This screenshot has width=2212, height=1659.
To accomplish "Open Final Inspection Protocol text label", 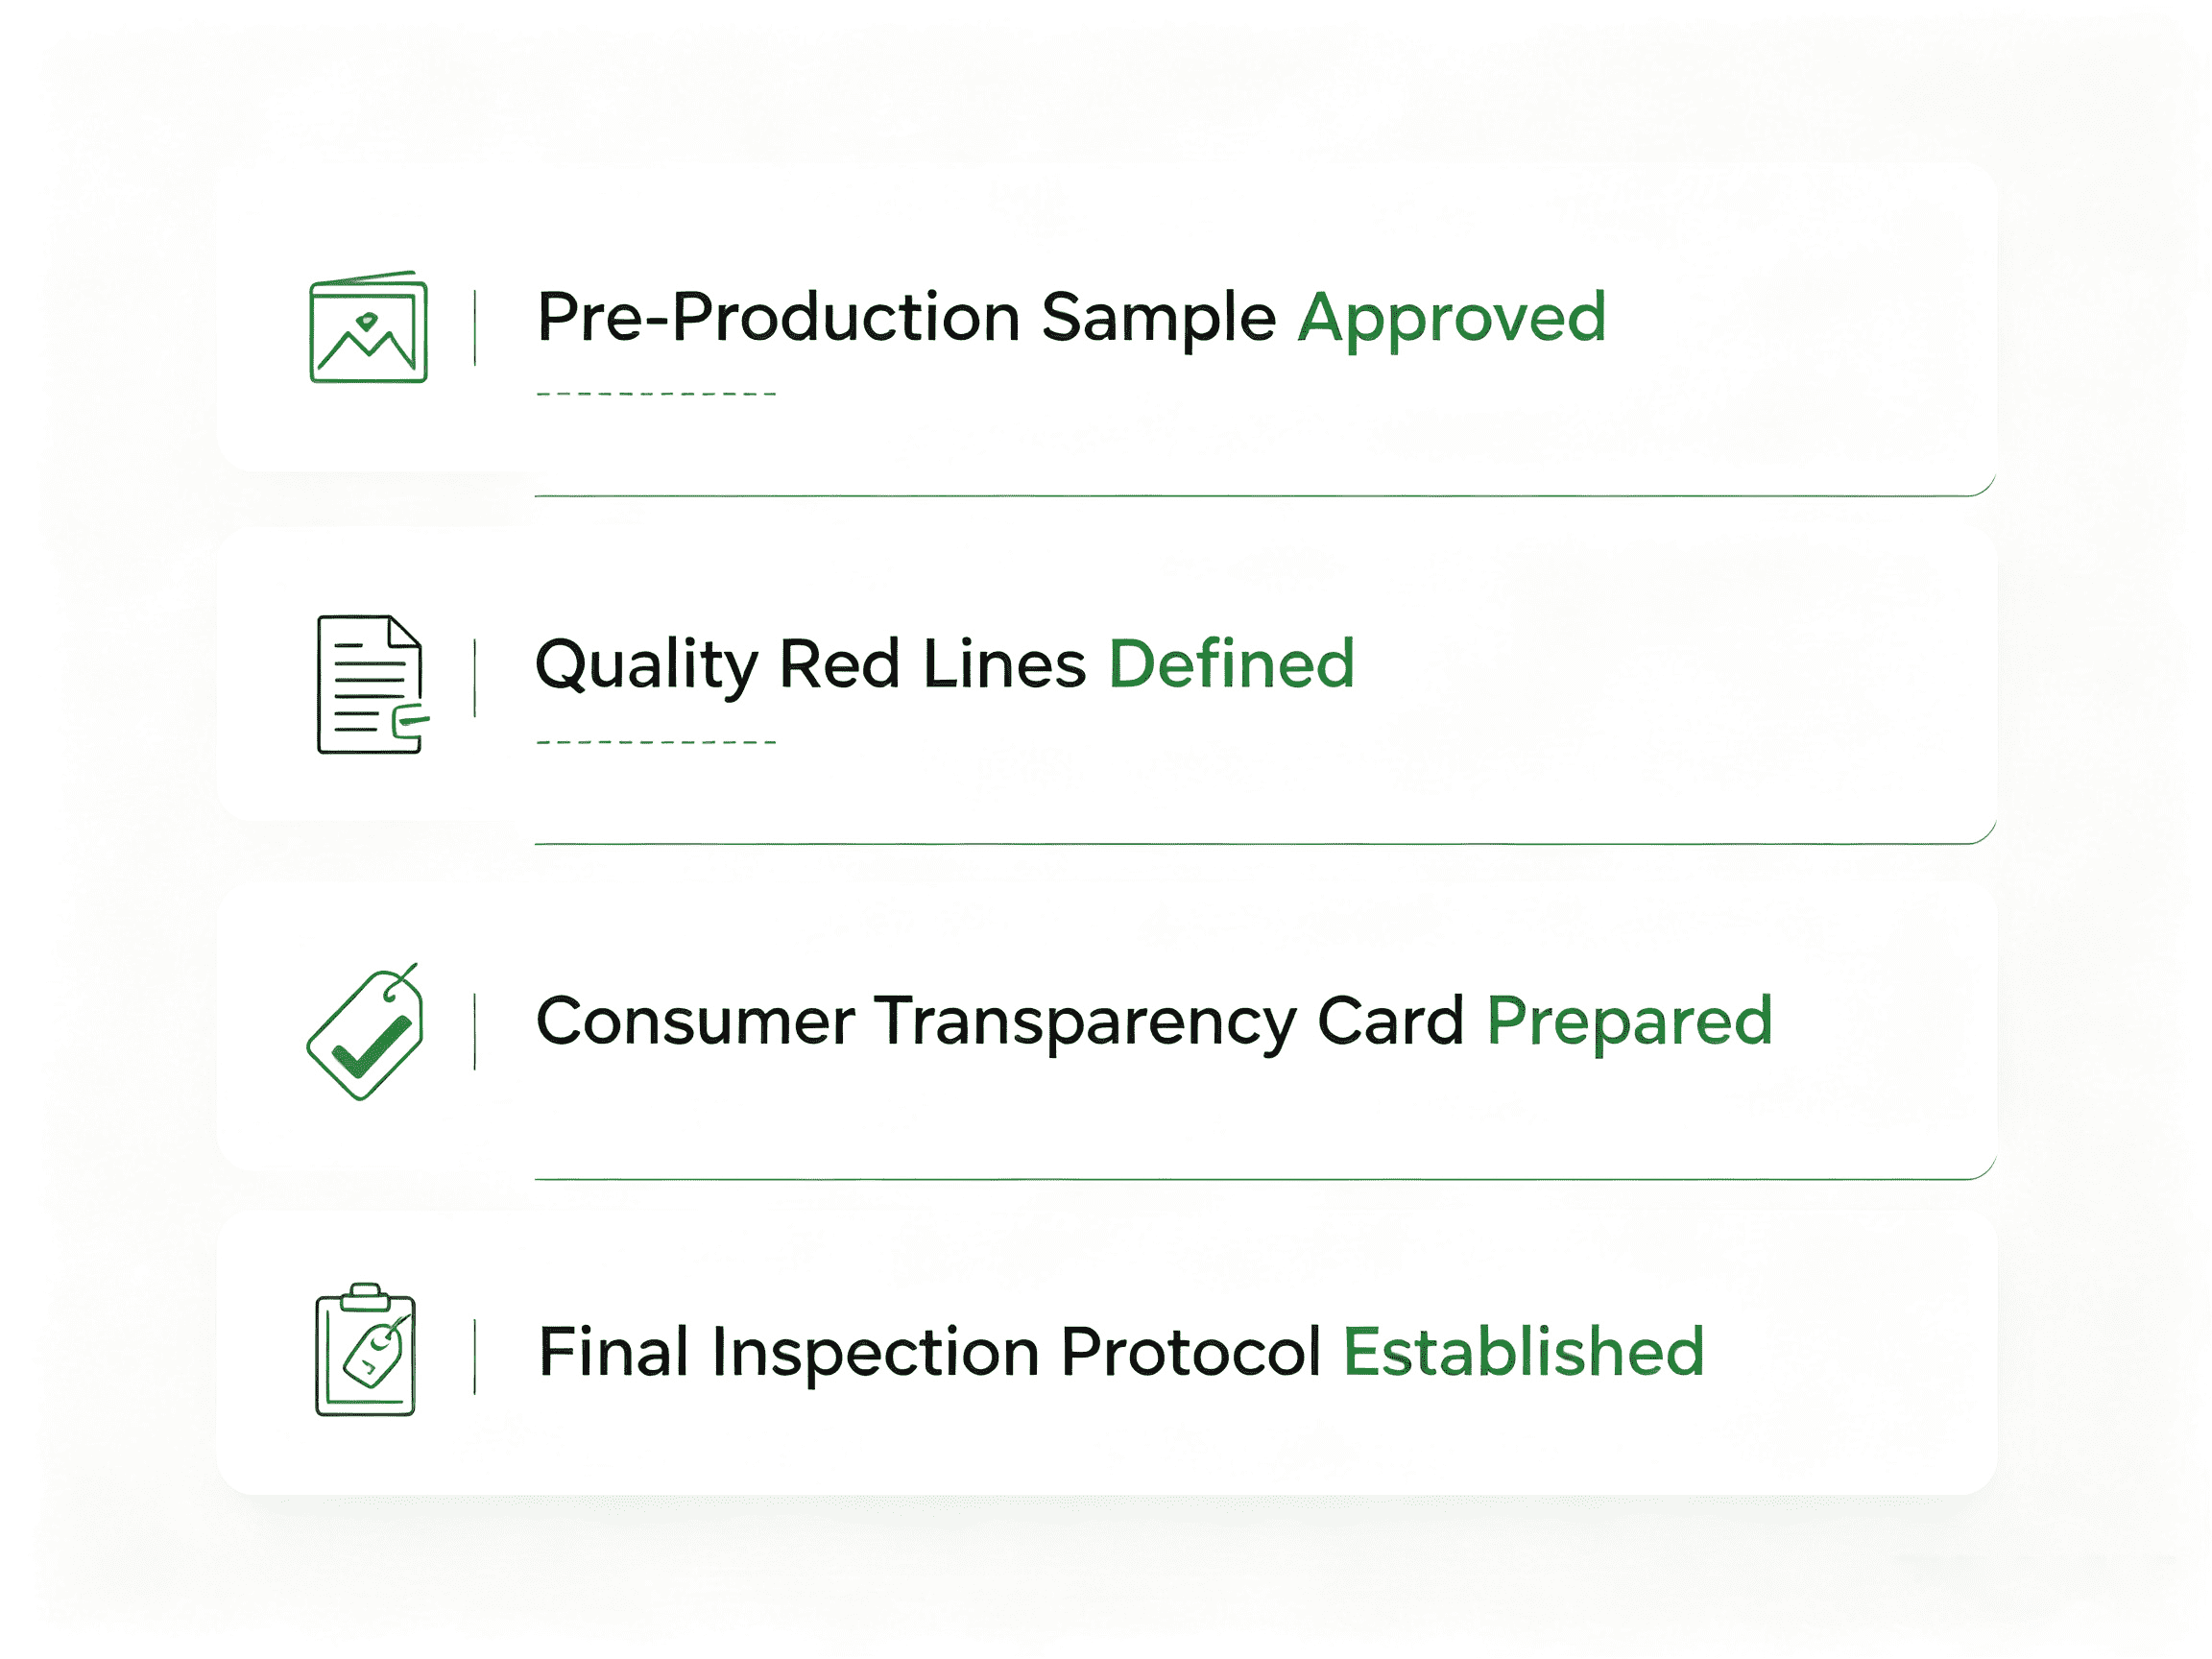I will [930, 1352].
